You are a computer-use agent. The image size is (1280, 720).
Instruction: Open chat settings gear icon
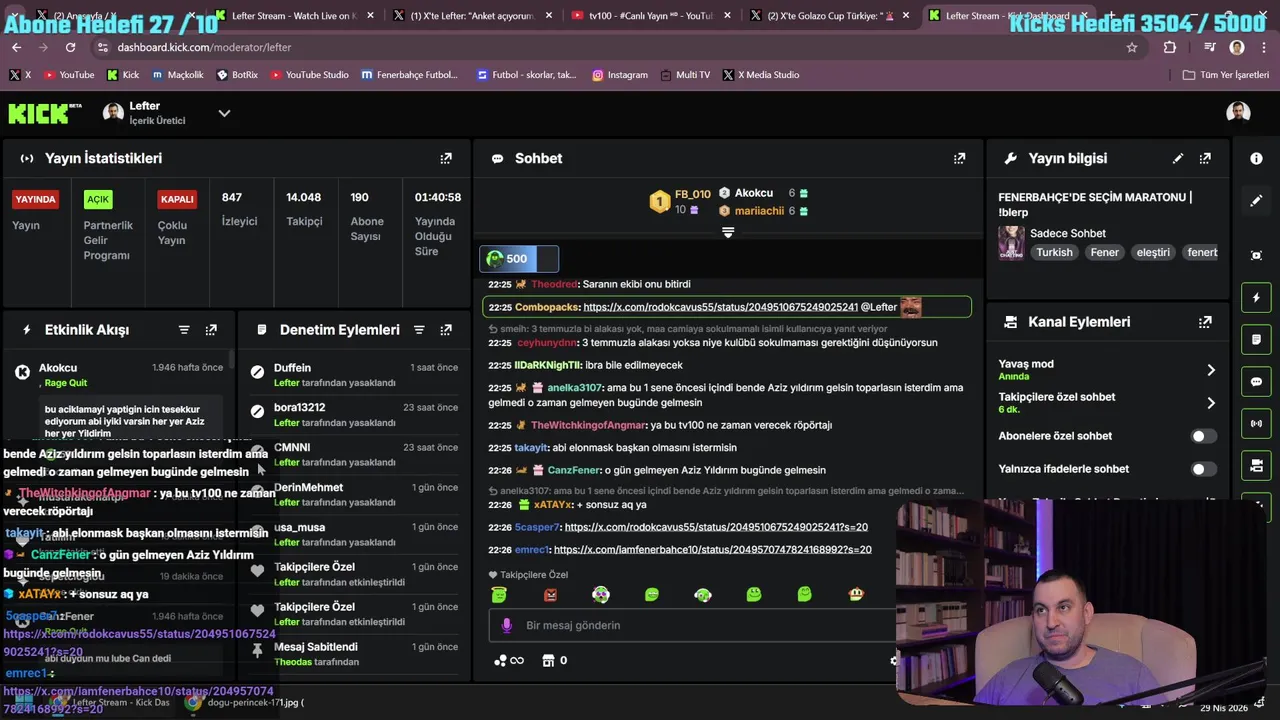893,660
